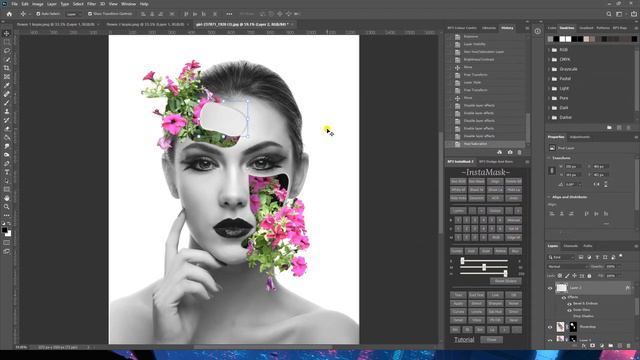Click Create new document from state icon
Image resolution: width=640 pixels, height=360 pixels.
(500, 152)
